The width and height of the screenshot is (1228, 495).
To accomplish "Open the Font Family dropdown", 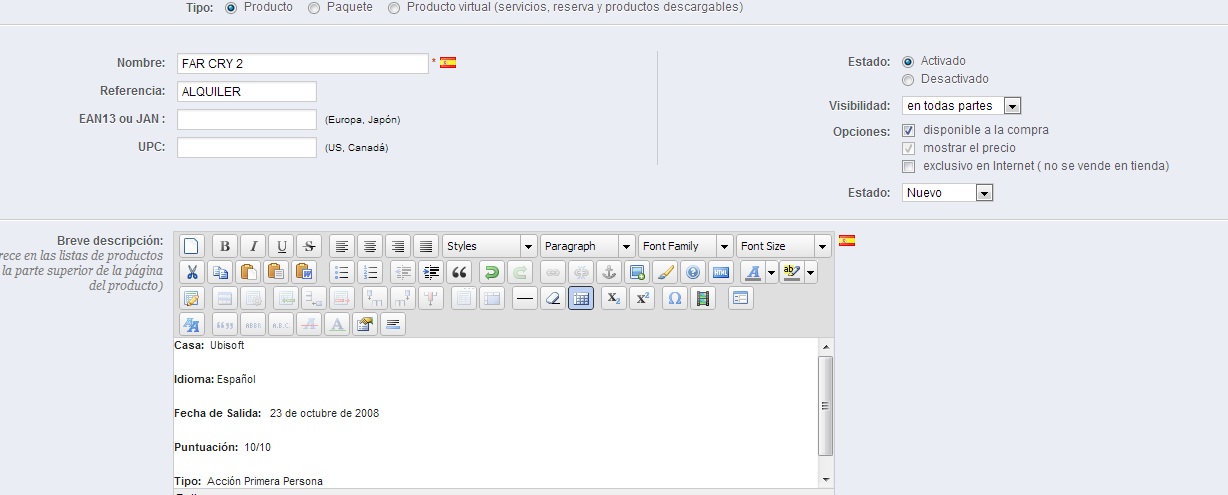I will (x=686, y=246).
